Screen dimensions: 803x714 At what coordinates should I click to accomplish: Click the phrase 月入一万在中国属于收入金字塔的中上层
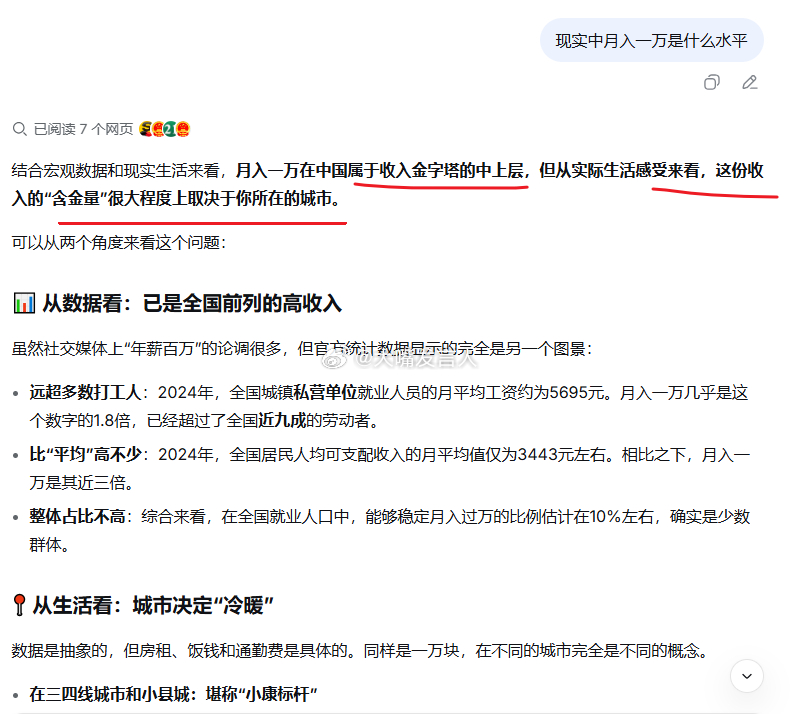(379, 171)
